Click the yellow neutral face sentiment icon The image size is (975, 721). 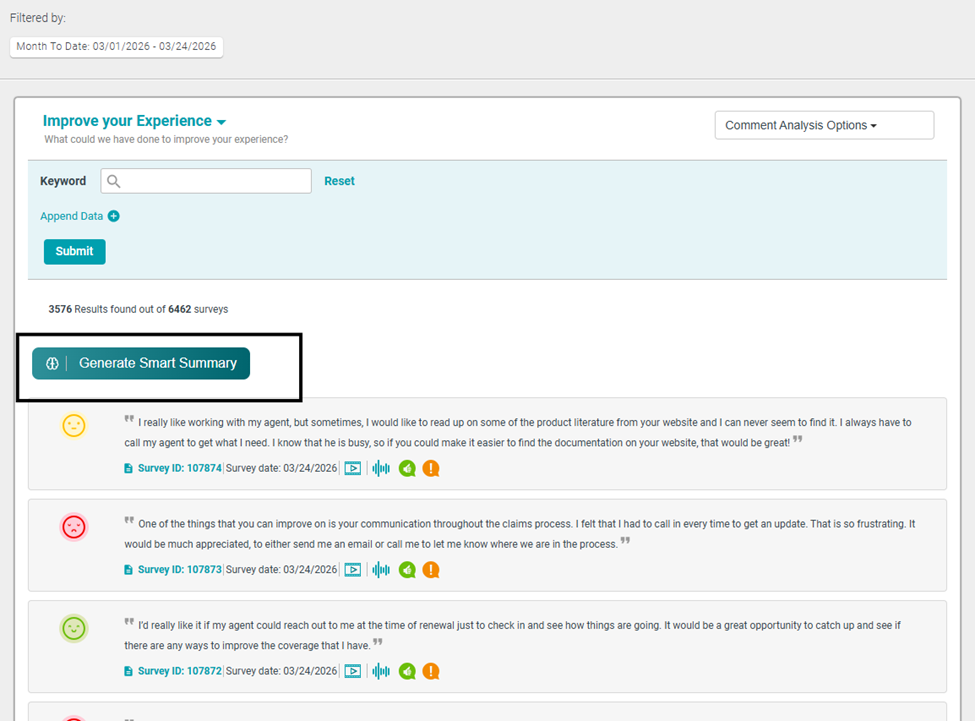point(74,426)
